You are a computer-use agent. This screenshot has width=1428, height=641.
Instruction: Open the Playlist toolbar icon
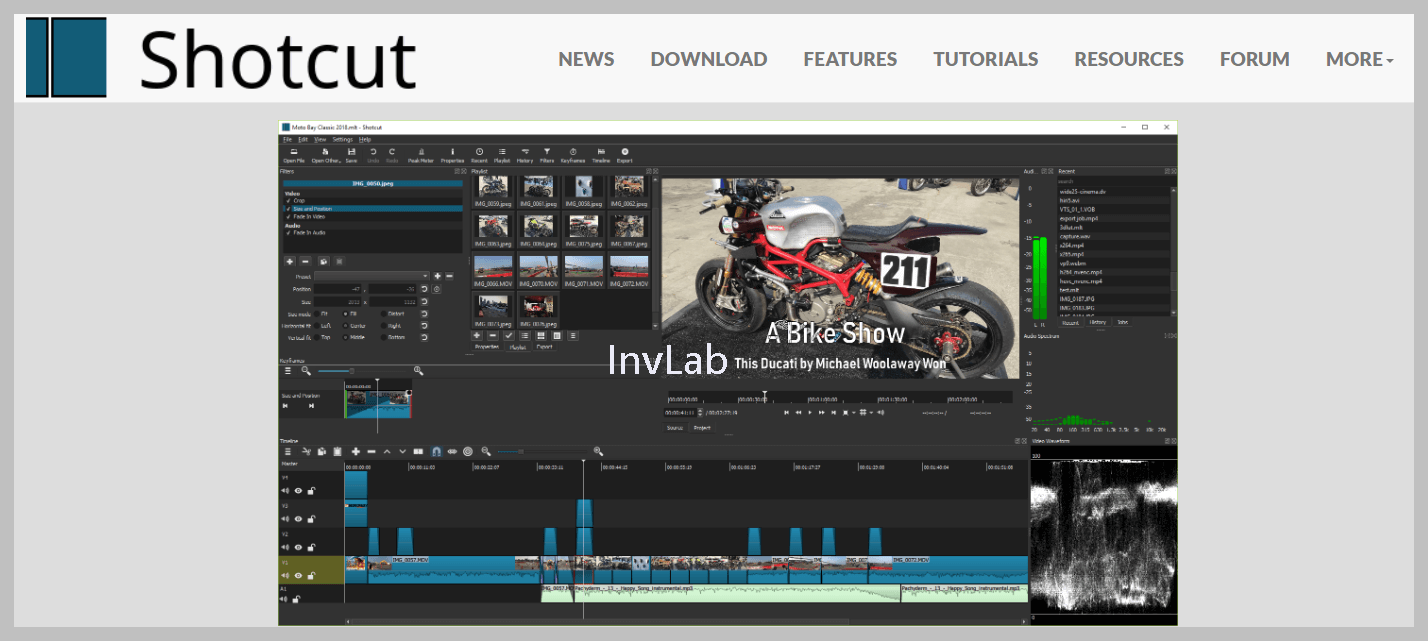pos(502,155)
